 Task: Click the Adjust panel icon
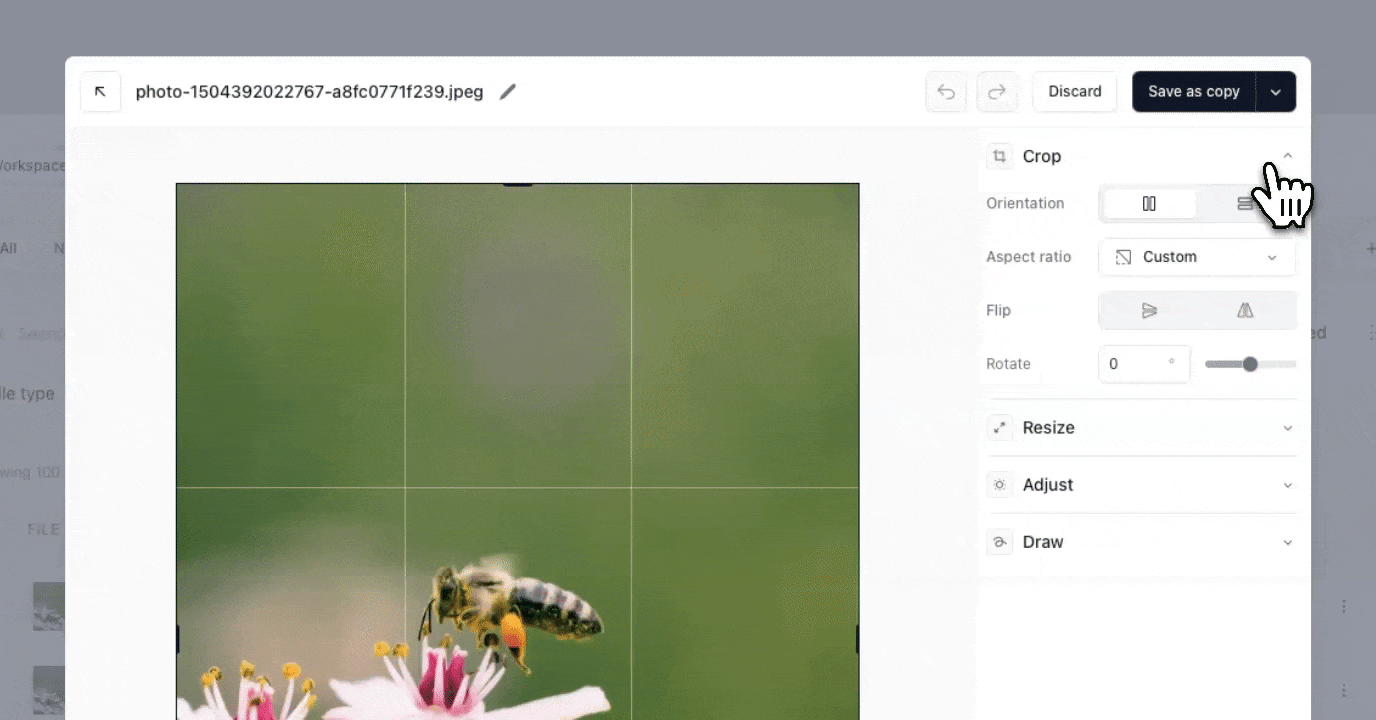point(999,484)
